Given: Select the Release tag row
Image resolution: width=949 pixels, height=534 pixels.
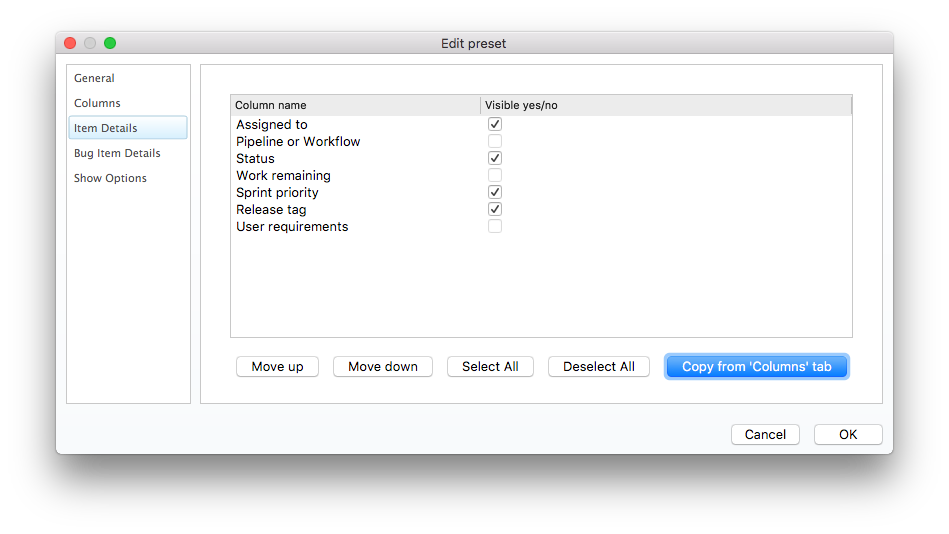Looking at the screenshot, I should tap(541, 209).
